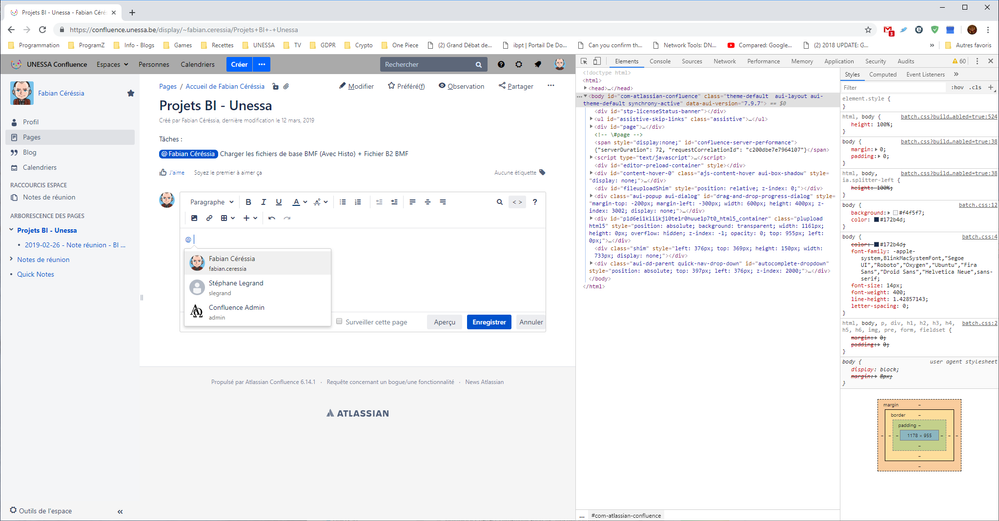Viewport: 999px width, 521px height.
Task: Show more Styles pane tabs chevron
Action: coord(956,75)
